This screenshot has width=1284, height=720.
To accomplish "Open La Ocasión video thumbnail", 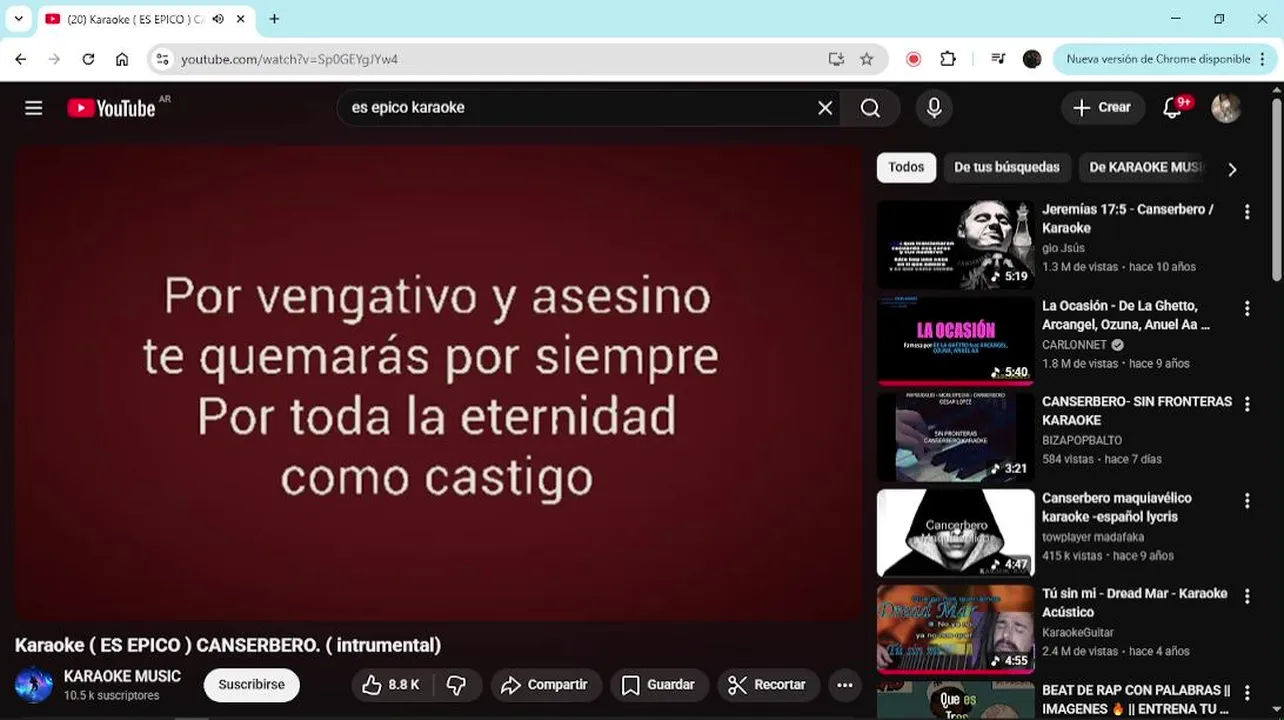I will point(956,341).
